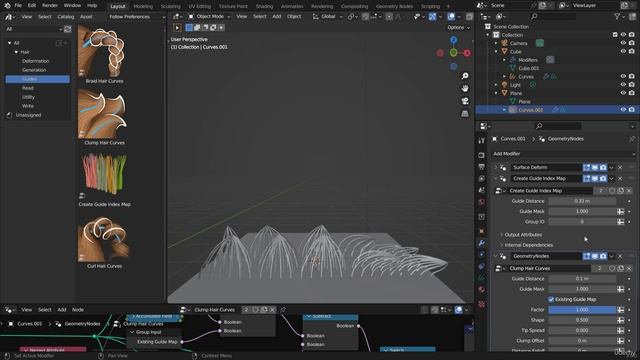640x360 pixels.
Task: Remove the GeometryNodes modifier
Action: pos(620,256)
